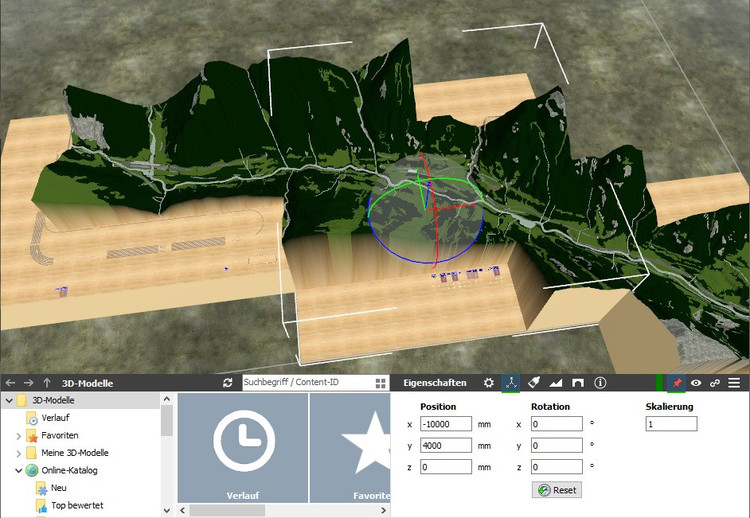Navigate up one level in 3D-Modelle
Image resolution: width=750 pixels, height=518 pixels.
[47, 383]
